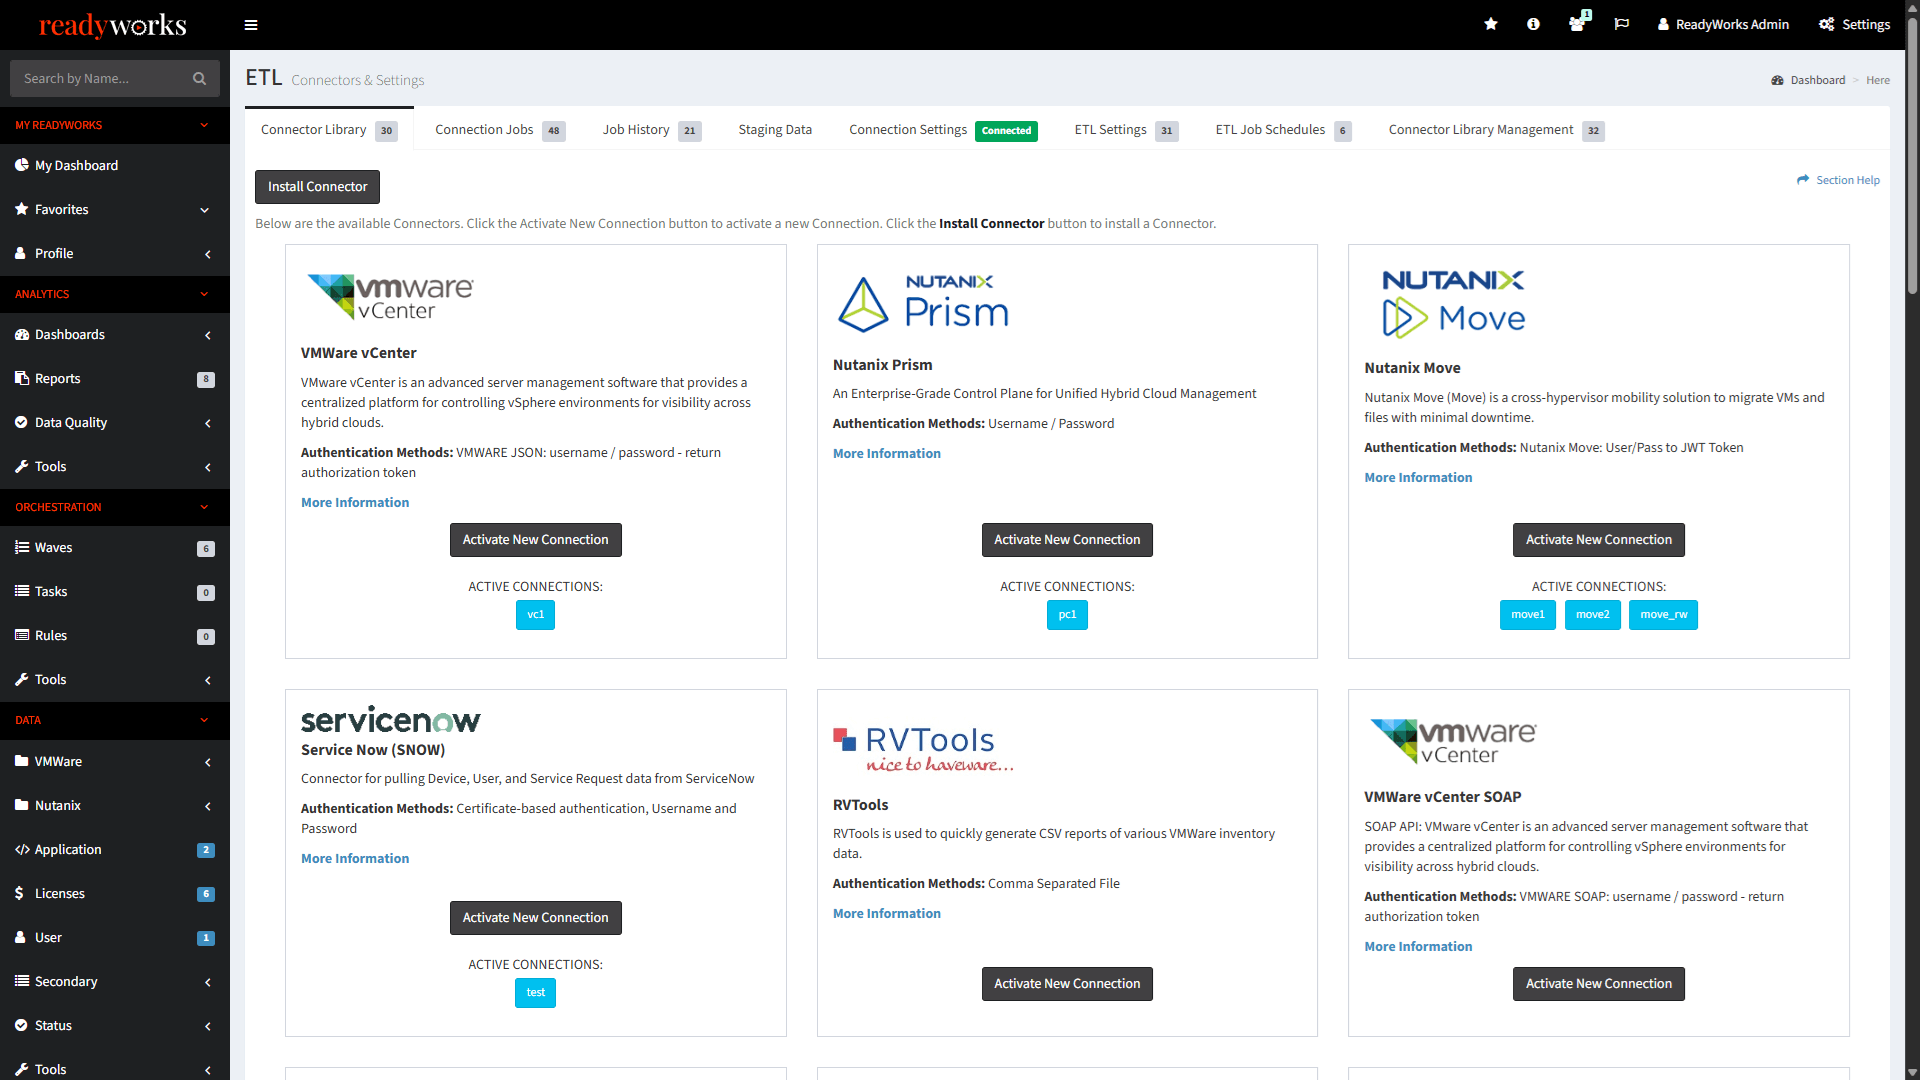
Task: Open the test active connection
Action: pyautogui.click(x=535, y=993)
